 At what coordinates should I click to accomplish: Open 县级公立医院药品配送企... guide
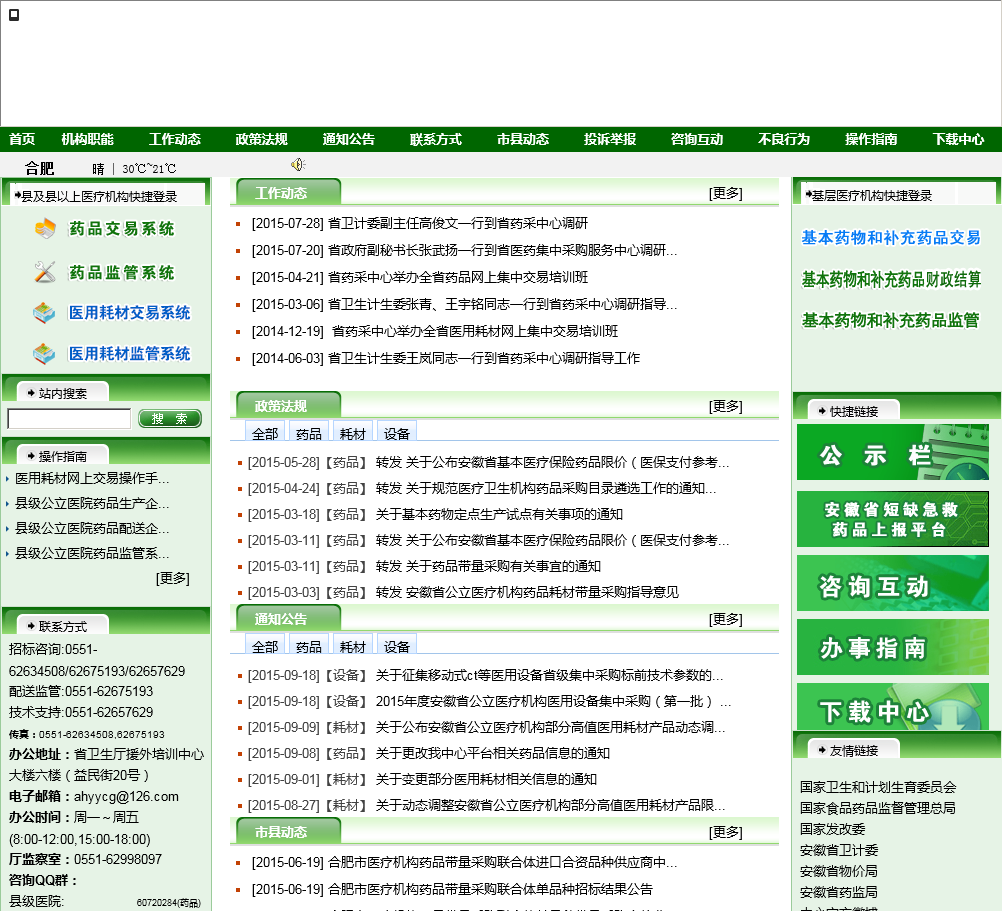pyautogui.click(x=92, y=528)
